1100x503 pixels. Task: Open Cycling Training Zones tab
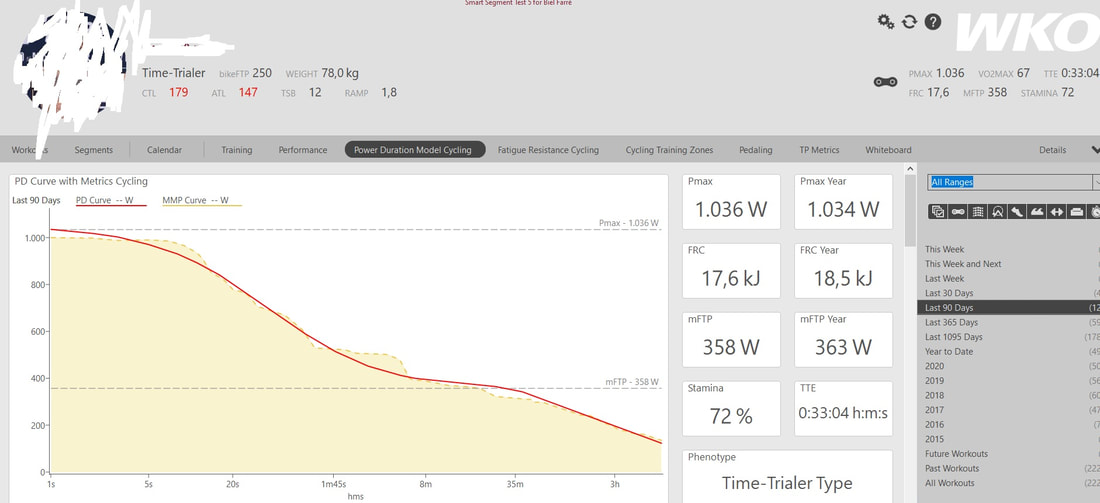coord(669,149)
